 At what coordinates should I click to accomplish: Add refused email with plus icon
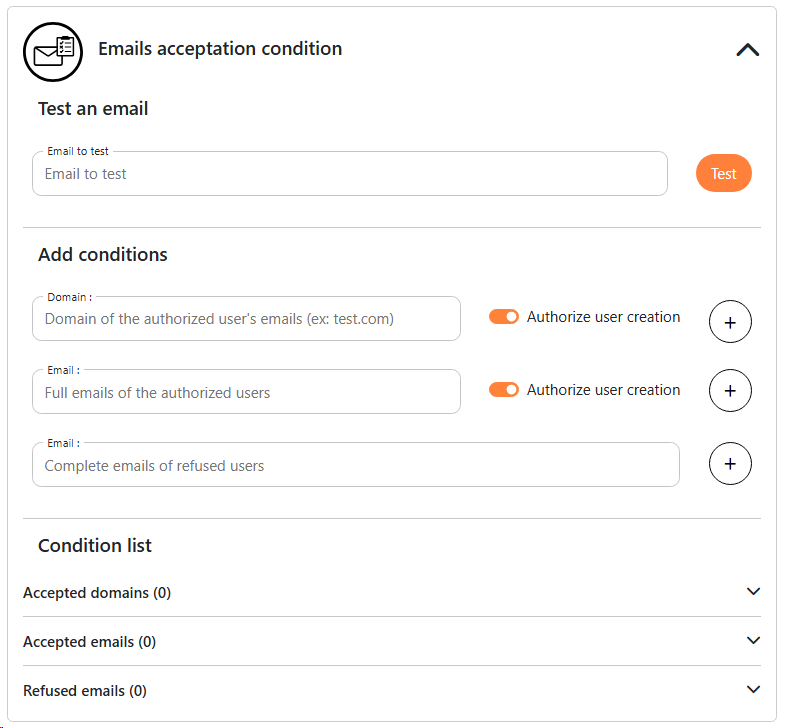pyautogui.click(x=730, y=464)
